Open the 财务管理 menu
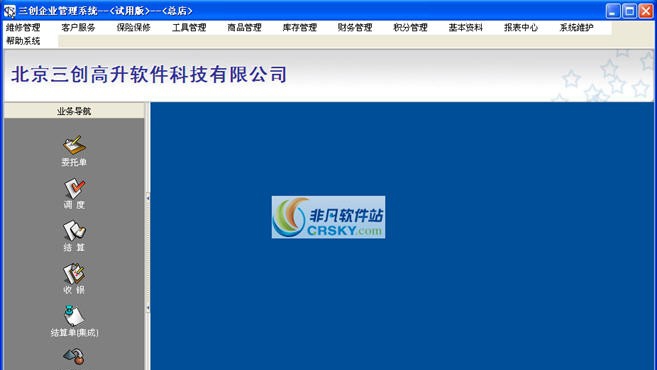 click(355, 28)
